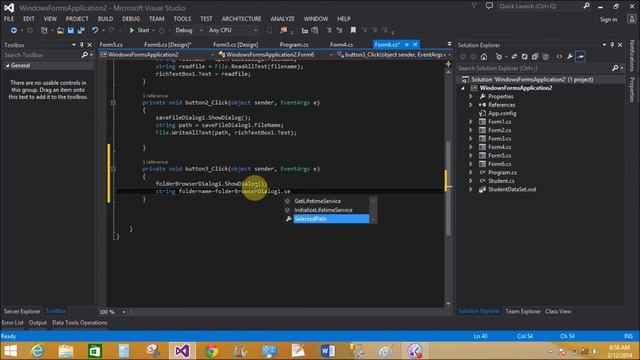Click Solution Explorer Home icon
The width and height of the screenshot is (640, 360).
(x=484, y=57)
